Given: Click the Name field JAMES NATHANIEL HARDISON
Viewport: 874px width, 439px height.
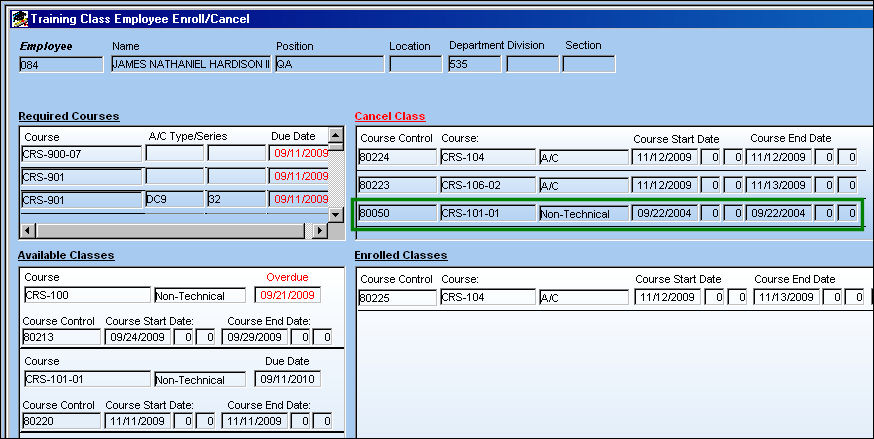Looking at the screenshot, I should click(x=191, y=64).
